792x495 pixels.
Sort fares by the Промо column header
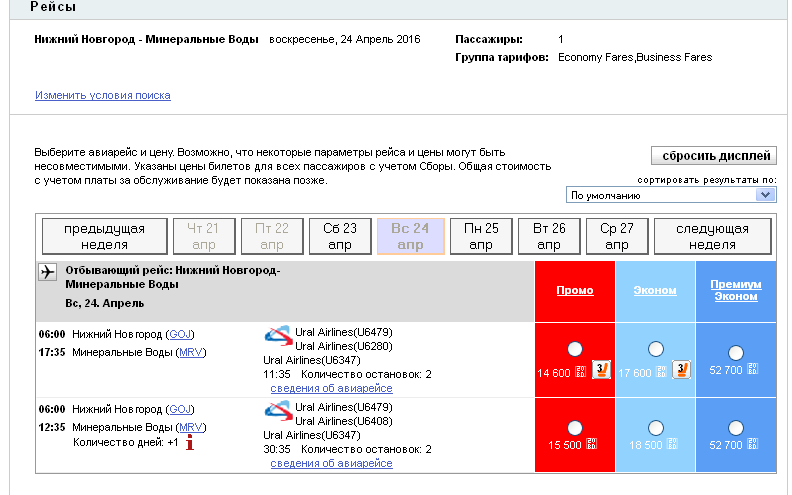575,291
